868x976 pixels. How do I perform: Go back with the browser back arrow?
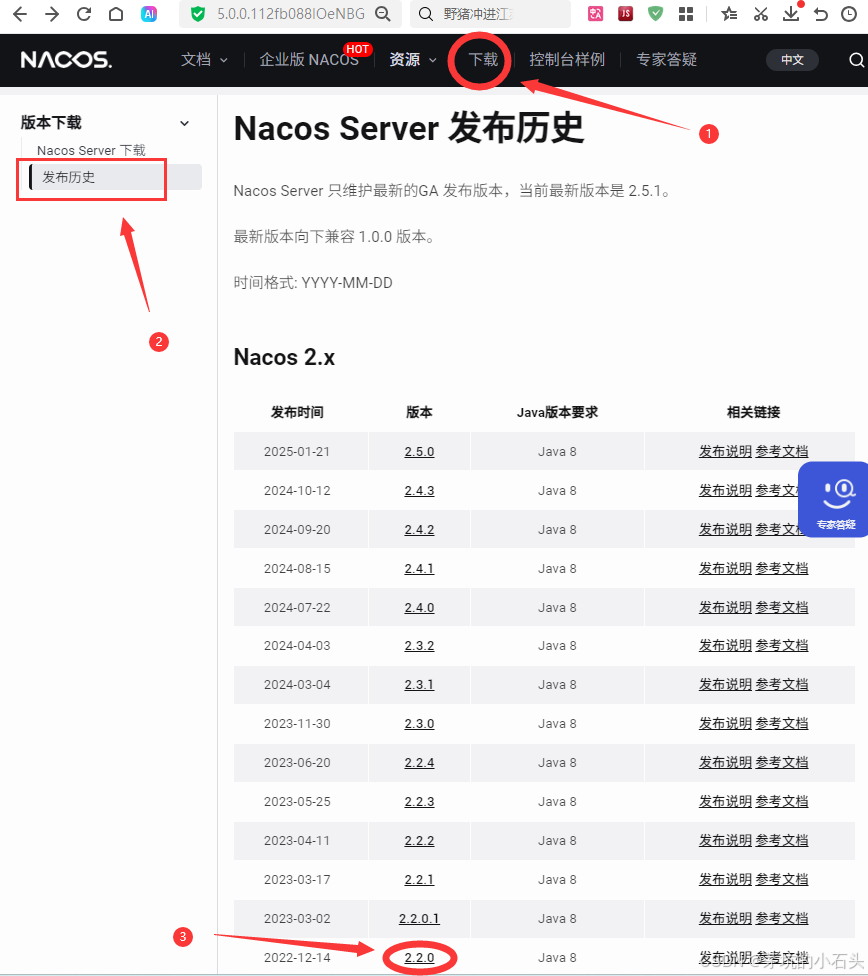coord(20,14)
